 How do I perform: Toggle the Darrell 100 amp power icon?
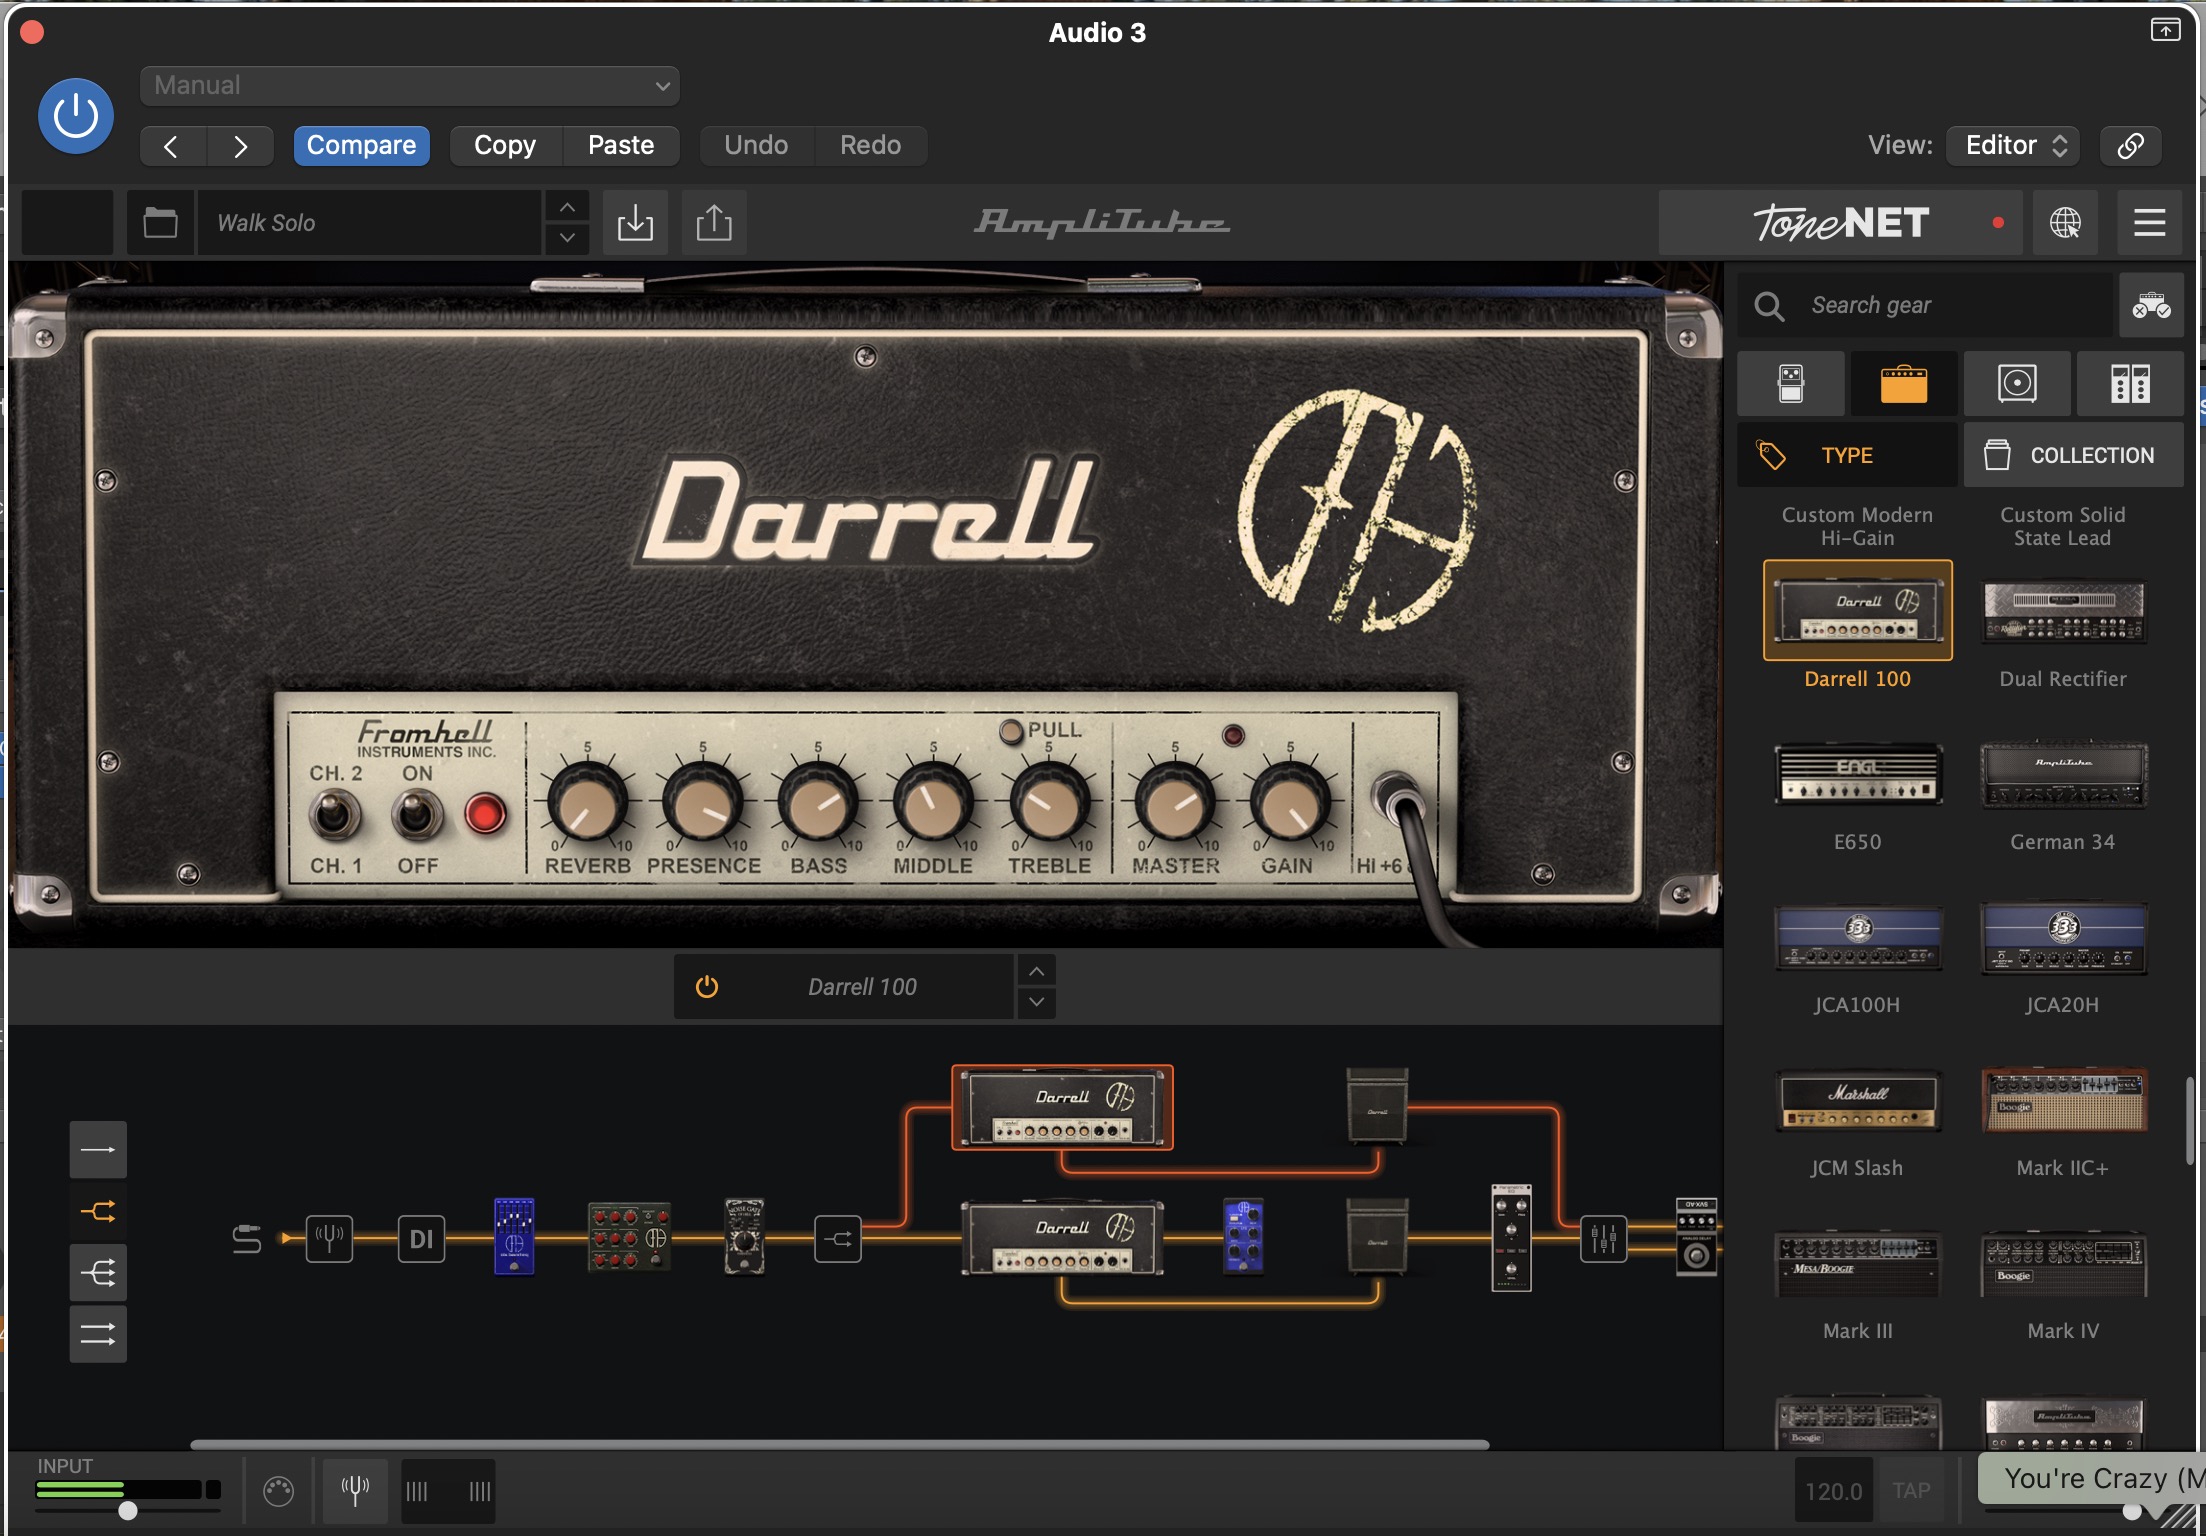(x=707, y=987)
